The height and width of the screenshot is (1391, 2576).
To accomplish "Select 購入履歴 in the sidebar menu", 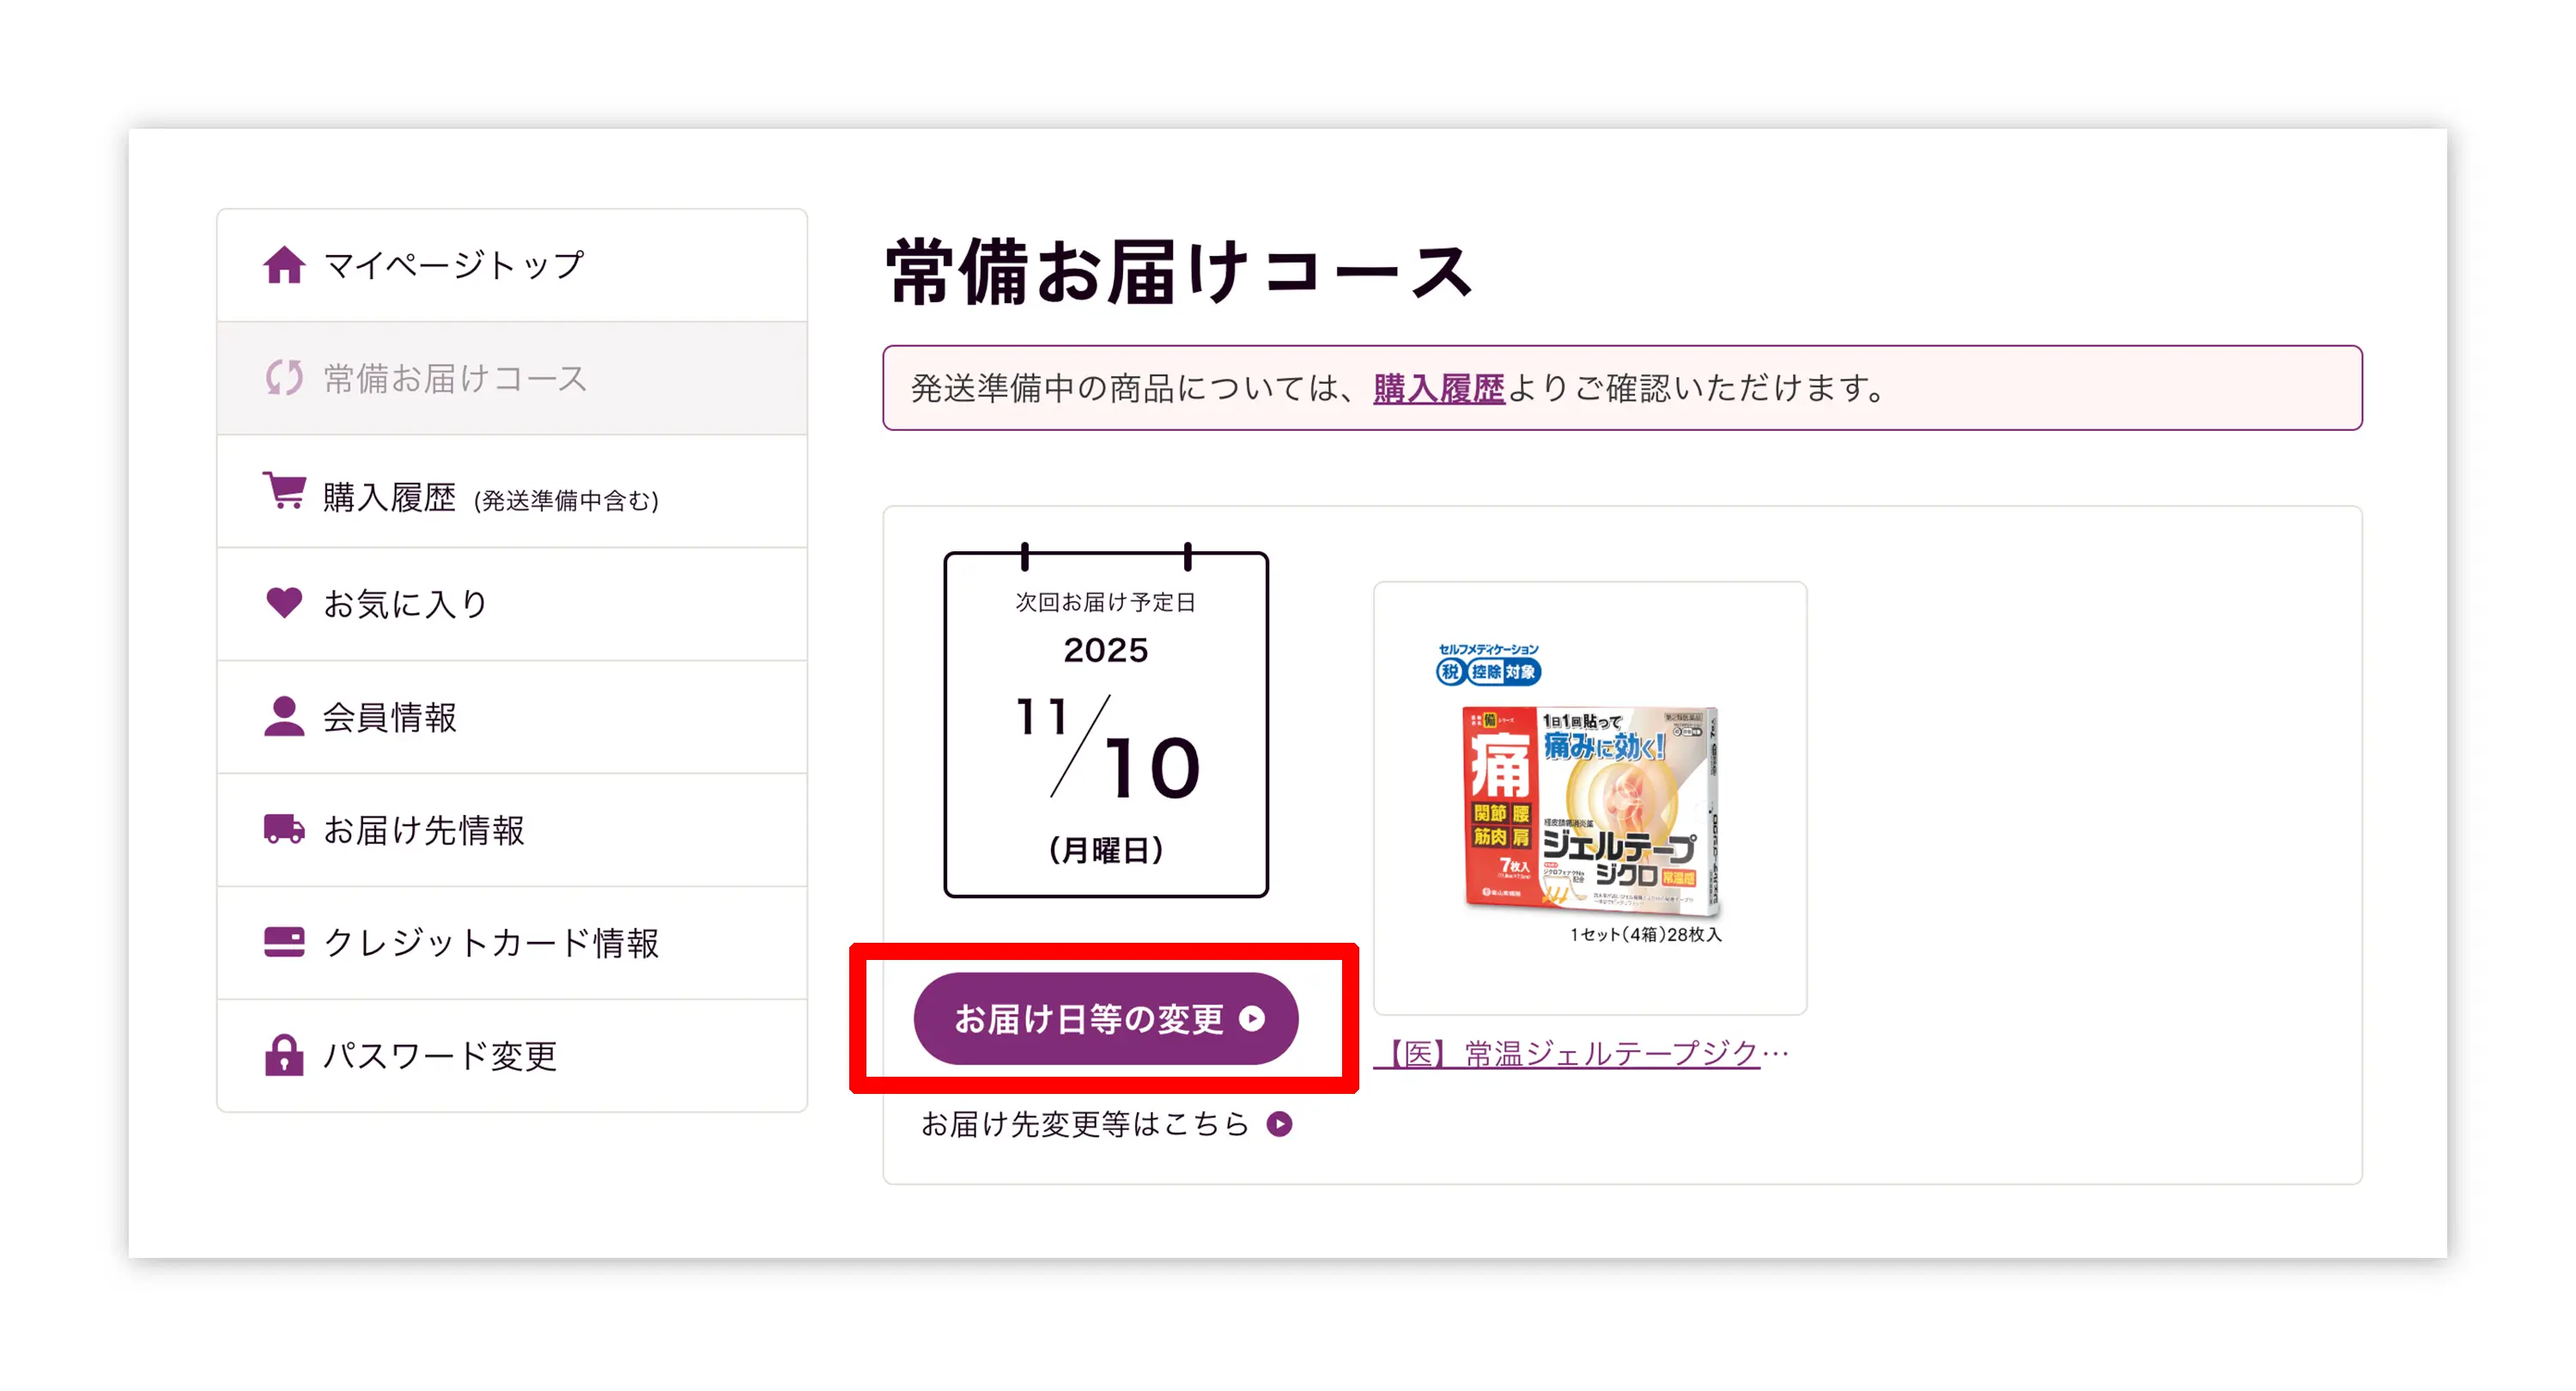I will point(512,492).
